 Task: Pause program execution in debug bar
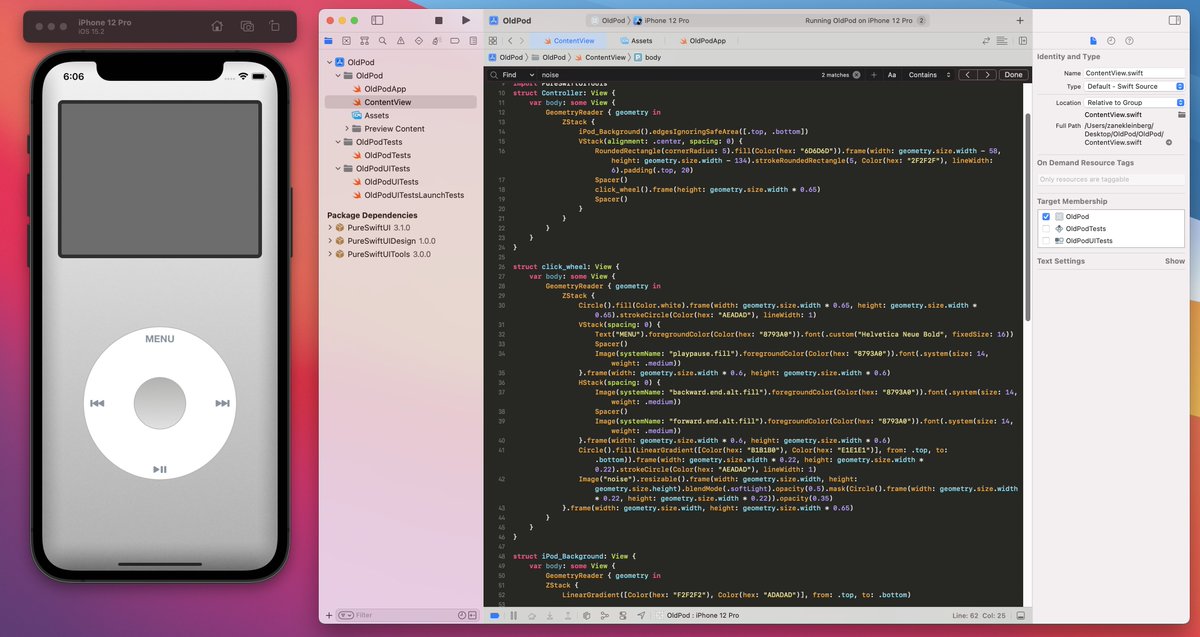(514, 616)
